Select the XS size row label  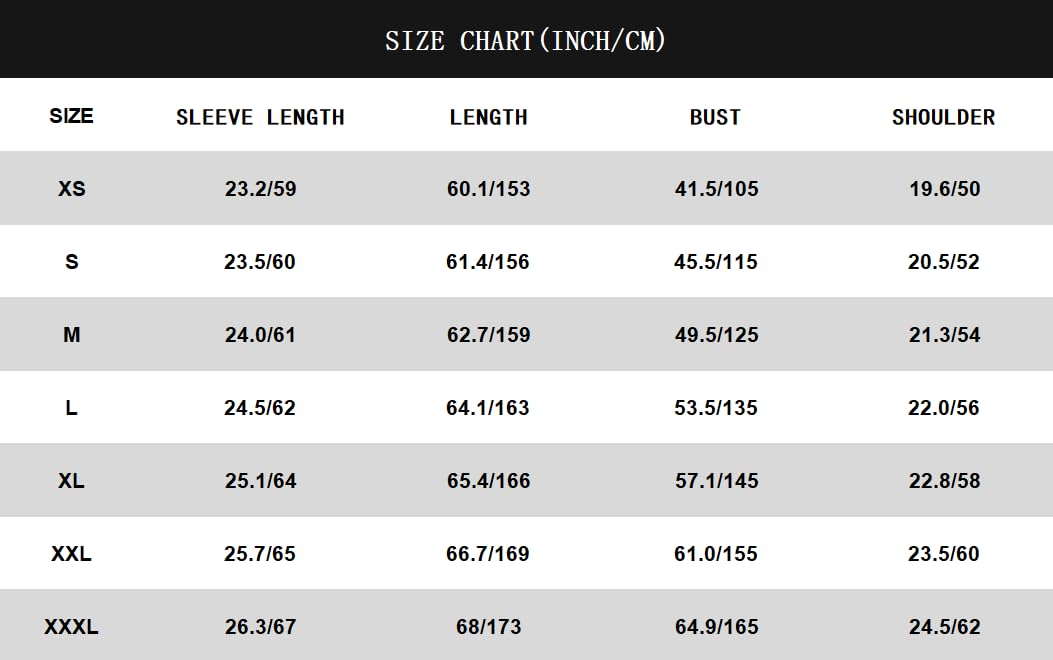pos(72,188)
